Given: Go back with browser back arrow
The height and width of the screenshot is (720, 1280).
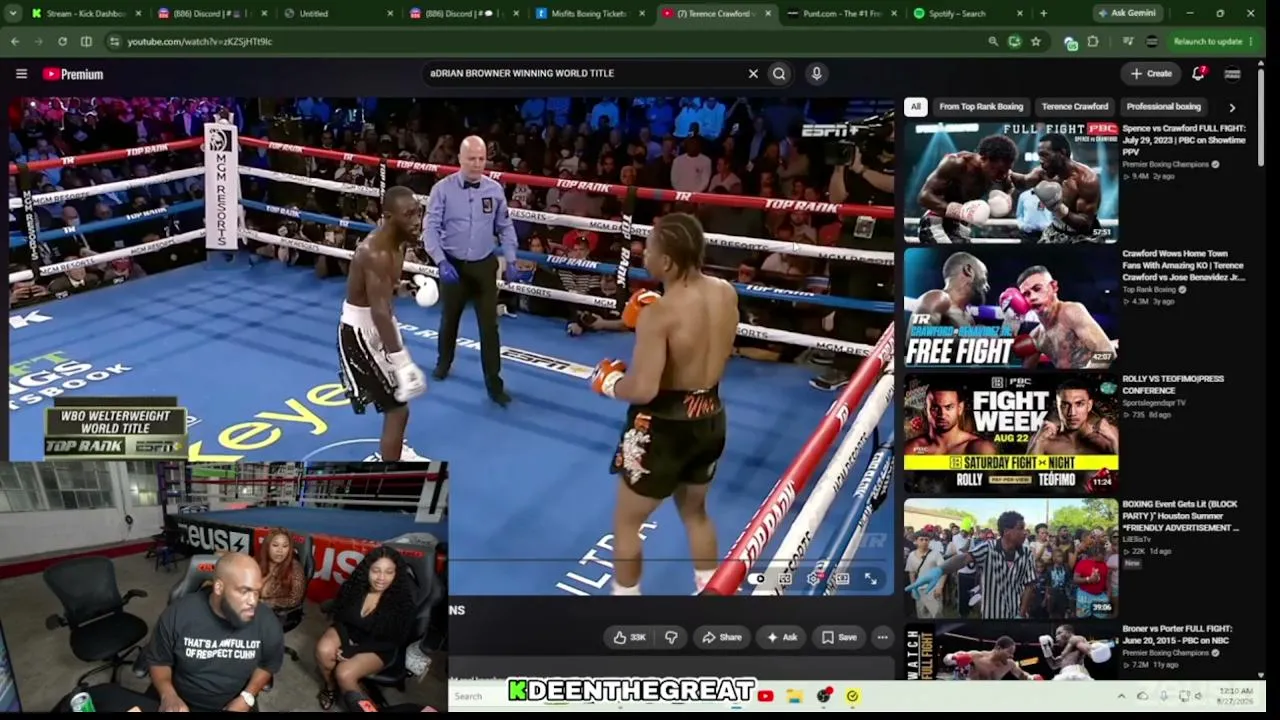Looking at the screenshot, I should coord(15,41).
